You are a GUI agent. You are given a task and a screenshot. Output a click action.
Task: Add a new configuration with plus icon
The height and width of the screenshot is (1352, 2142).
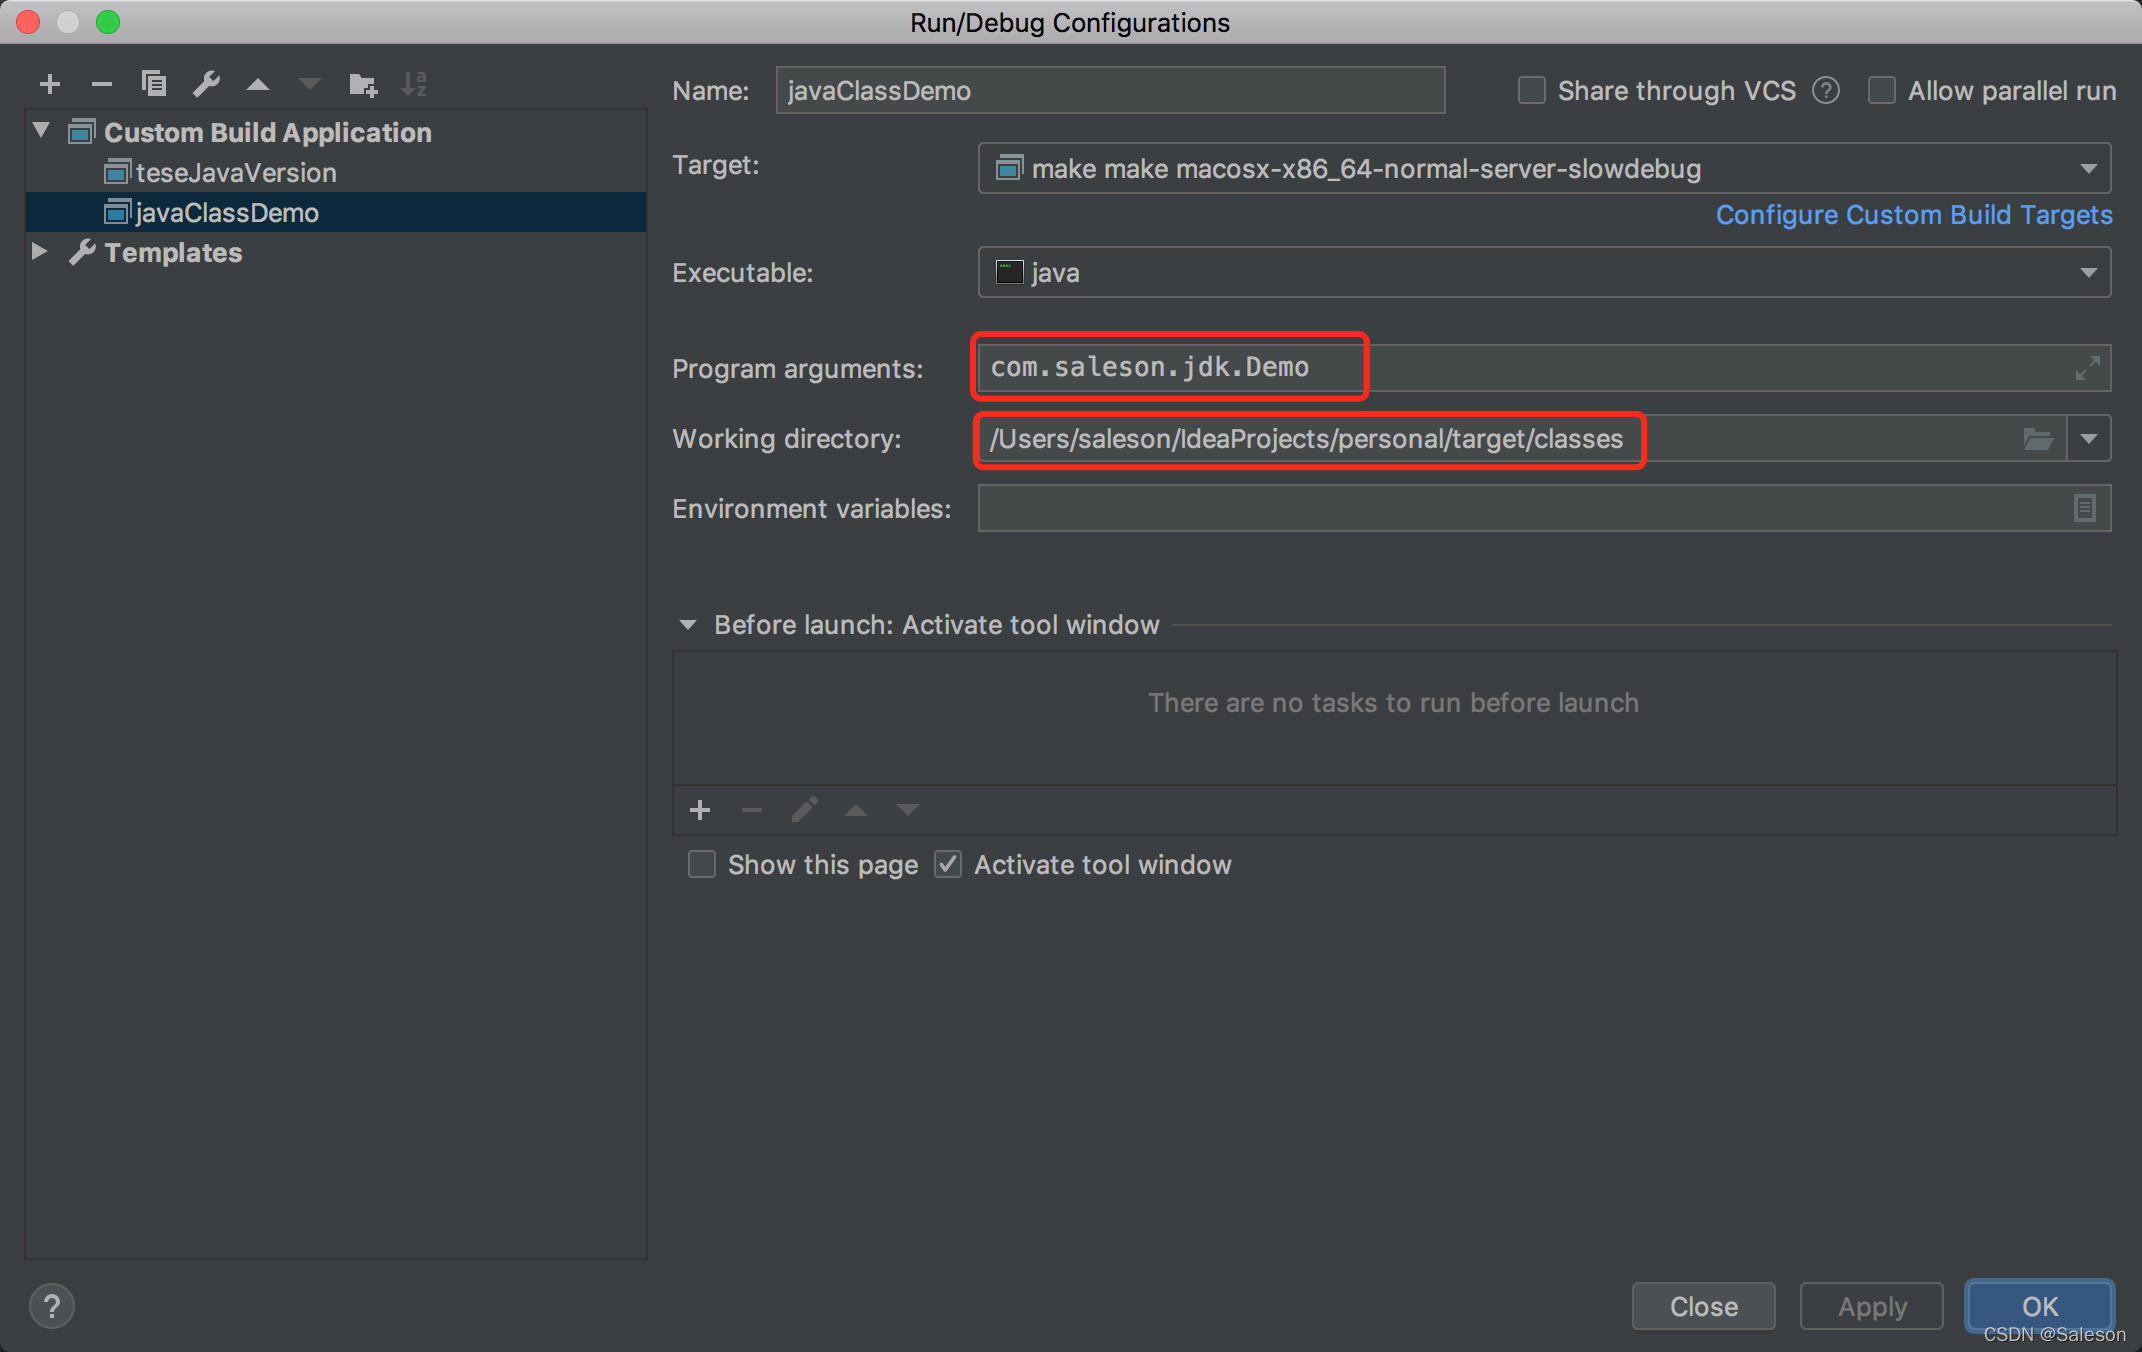50,85
